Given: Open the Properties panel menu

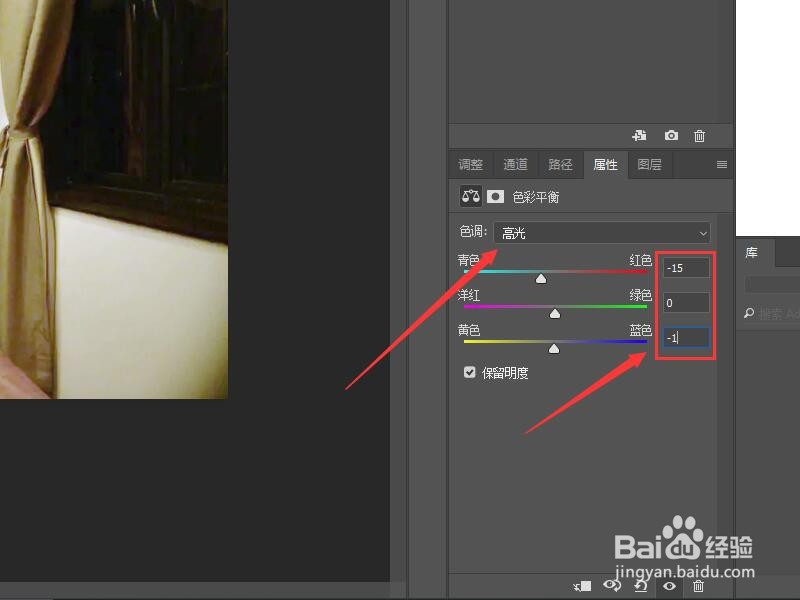Looking at the screenshot, I should (x=720, y=164).
